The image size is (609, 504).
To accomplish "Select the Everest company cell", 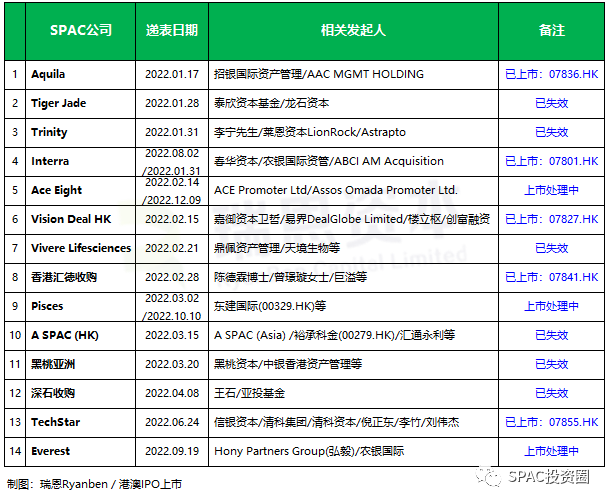I will click(x=80, y=452).
